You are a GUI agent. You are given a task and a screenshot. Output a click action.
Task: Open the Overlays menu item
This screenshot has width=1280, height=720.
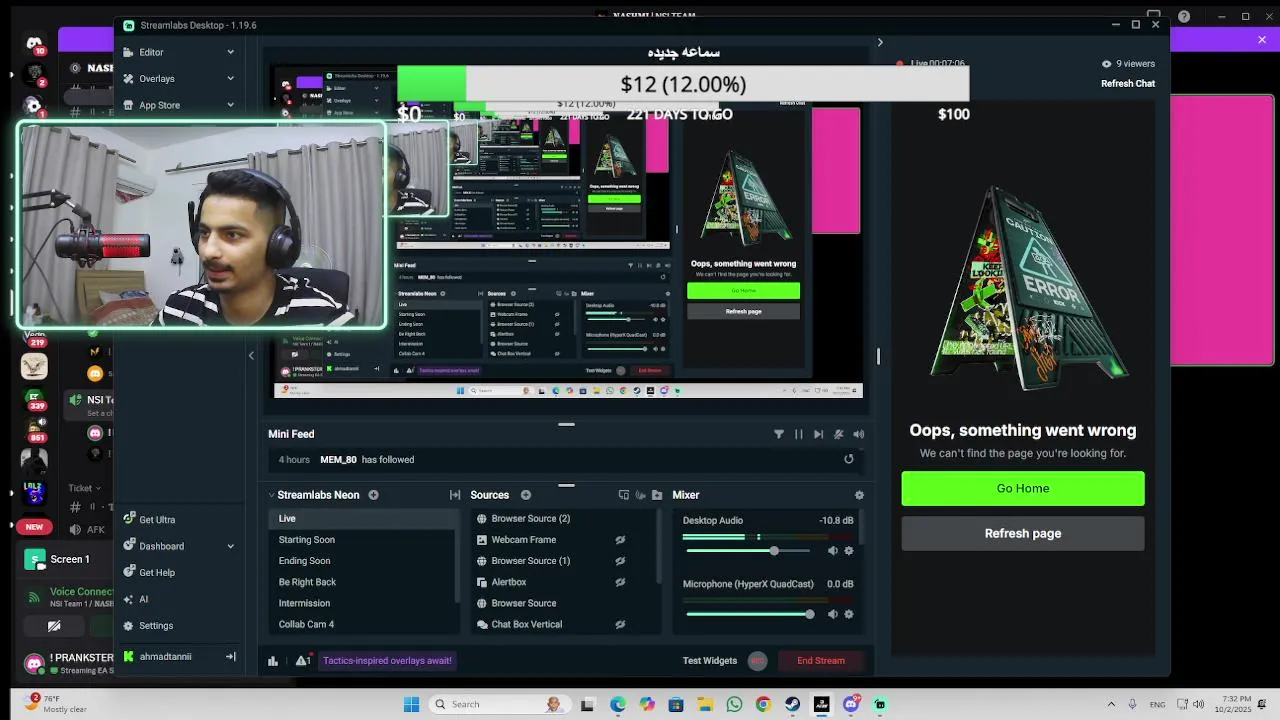click(157, 78)
